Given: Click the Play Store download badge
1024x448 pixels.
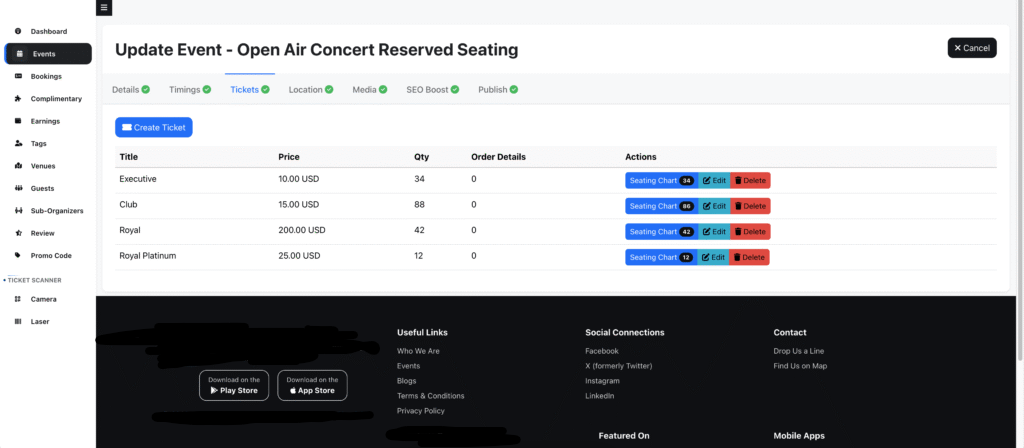Looking at the screenshot, I should [x=234, y=385].
